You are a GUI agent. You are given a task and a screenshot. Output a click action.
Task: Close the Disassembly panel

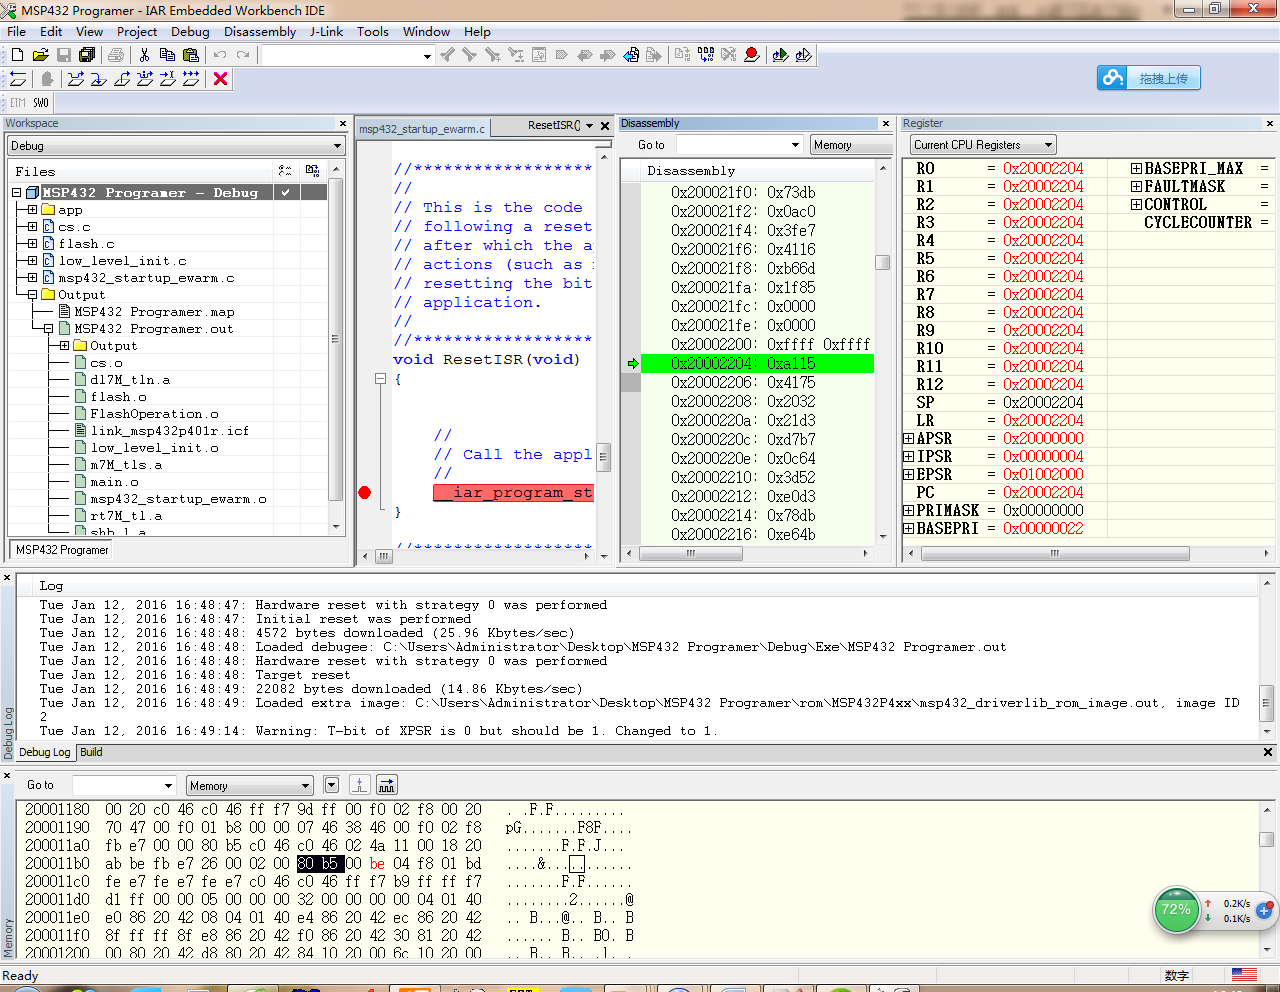[x=886, y=124]
